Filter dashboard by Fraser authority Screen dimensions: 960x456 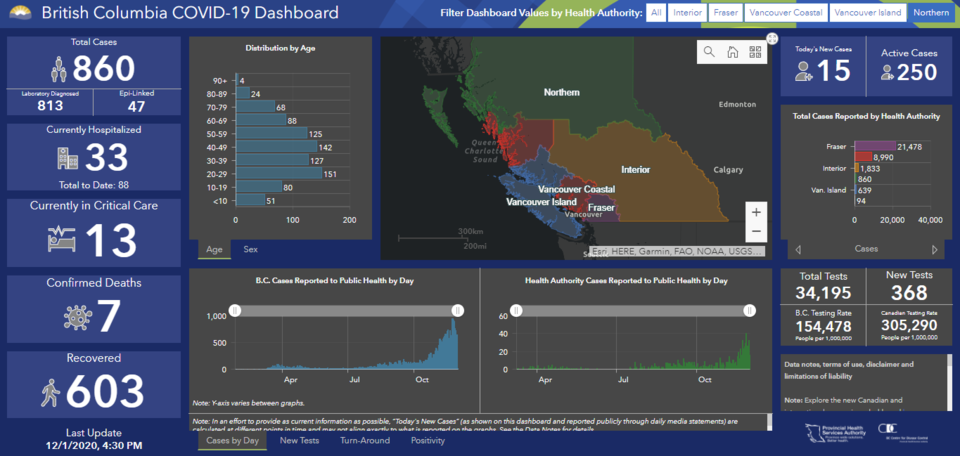click(x=726, y=12)
